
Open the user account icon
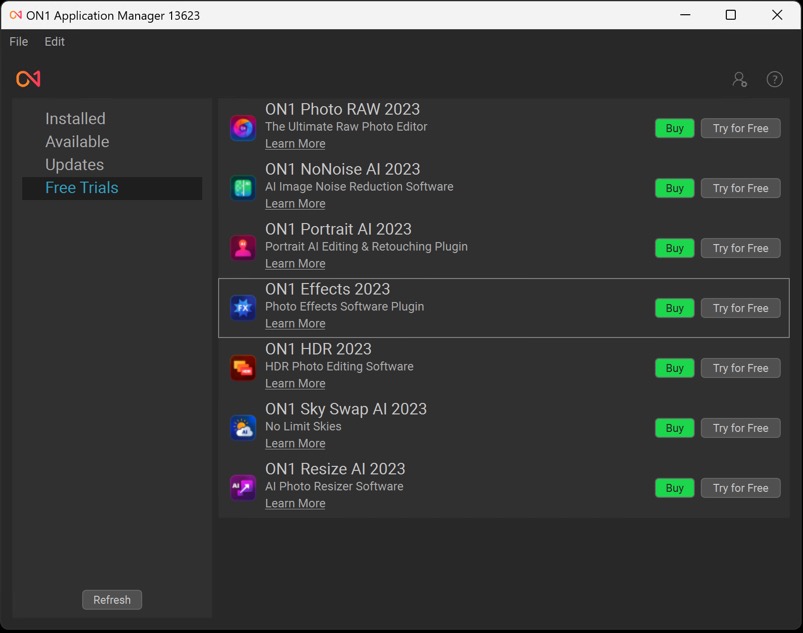(x=739, y=79)
